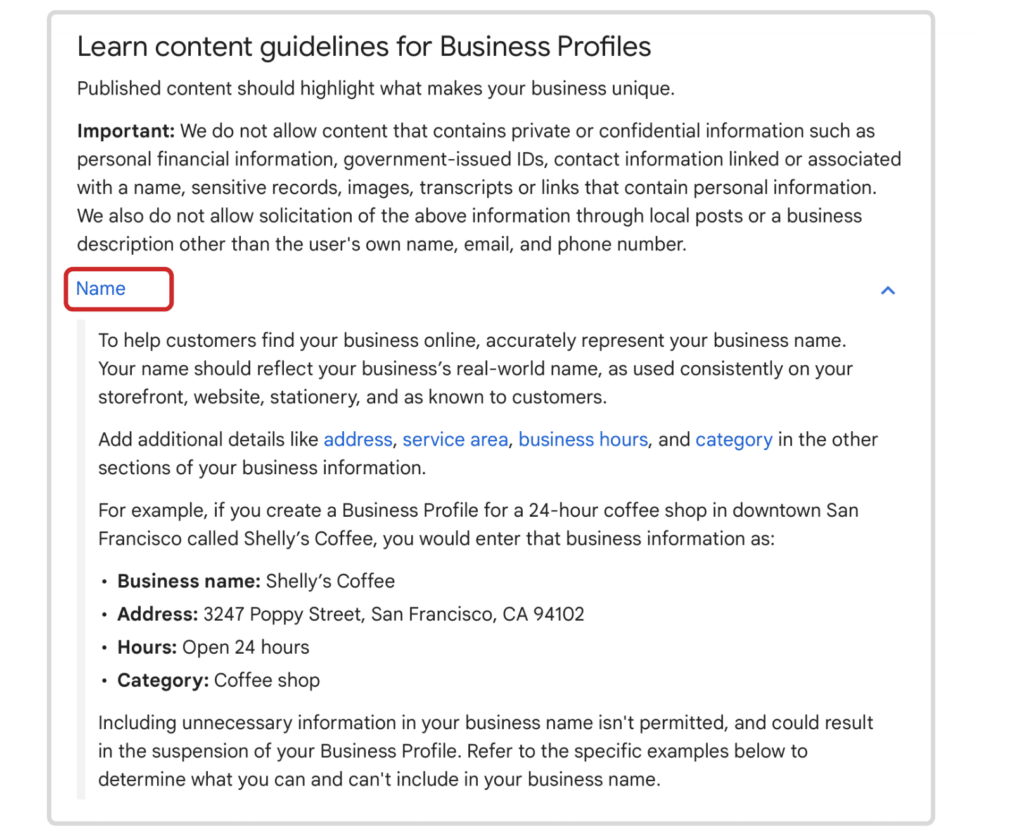The width and height of the screenshot is (1024, 835).
Task: Open the business hours link
Action: pos(583,439)
